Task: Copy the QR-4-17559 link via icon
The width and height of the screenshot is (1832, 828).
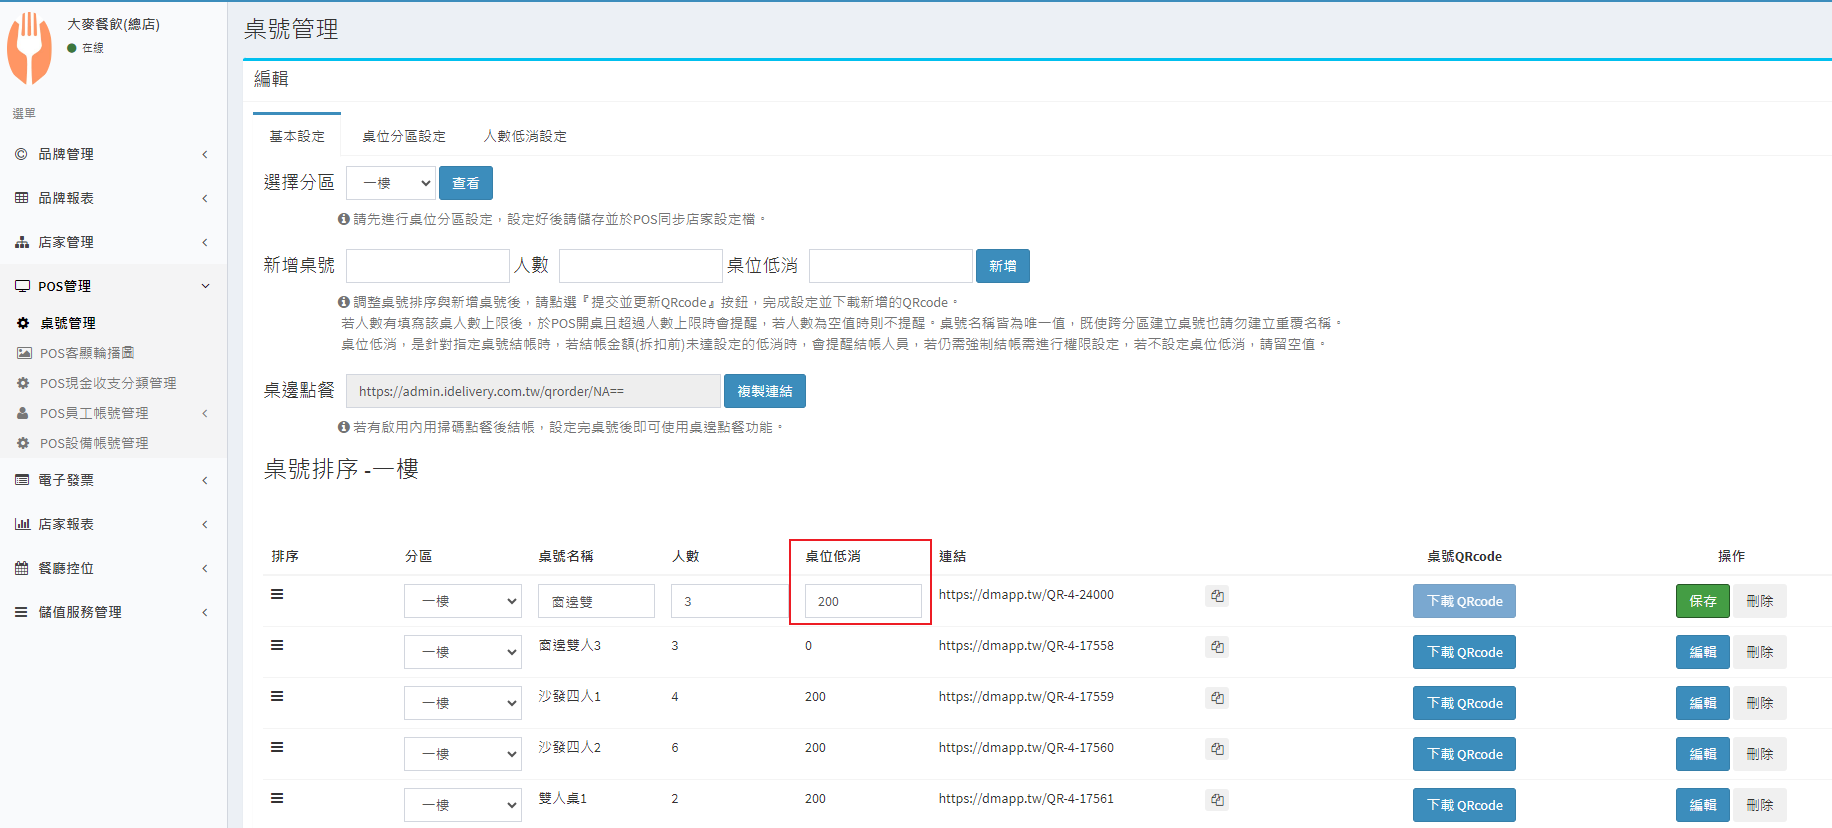Action: 1217,698
